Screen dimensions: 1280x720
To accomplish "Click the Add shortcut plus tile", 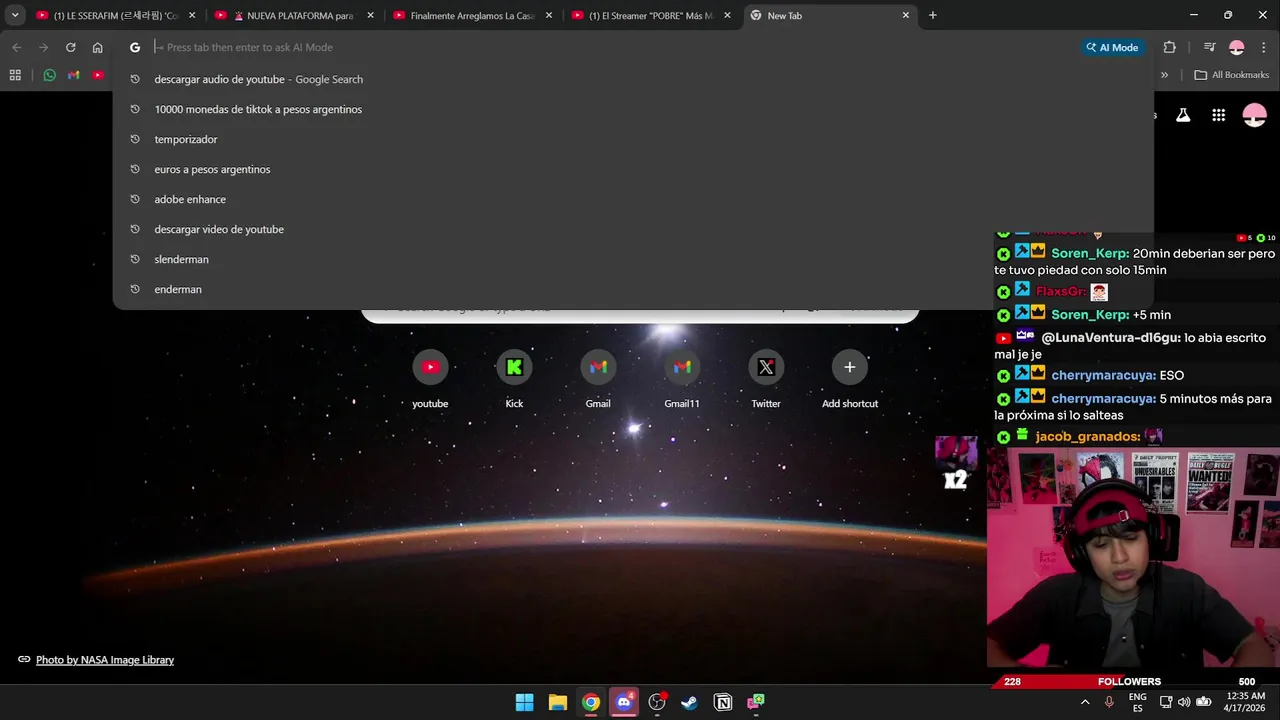I will (x=850, y=379).
